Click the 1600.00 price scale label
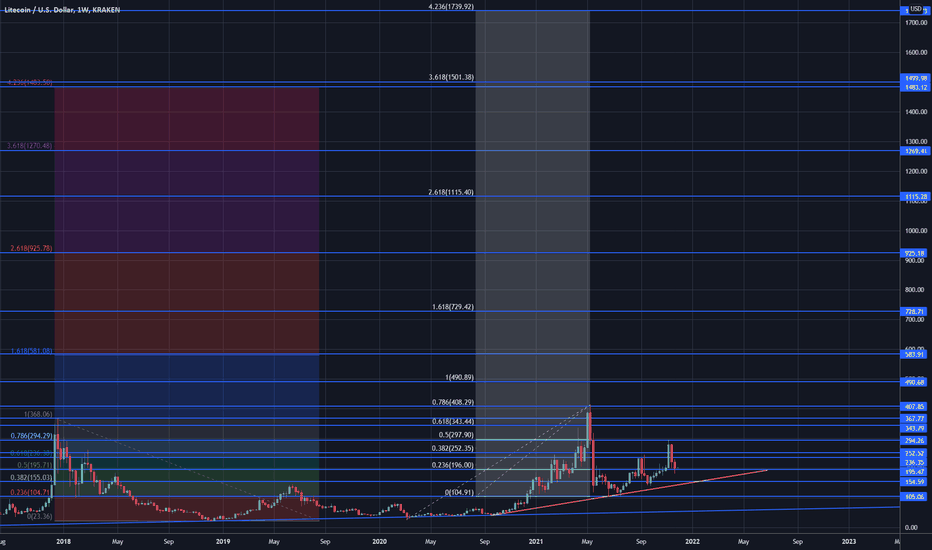932x550 pixels. 916,52
